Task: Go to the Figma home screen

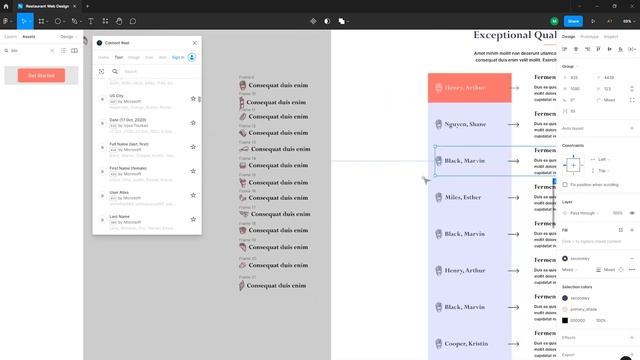Action: pyautogui.click(x=6, y=6)
